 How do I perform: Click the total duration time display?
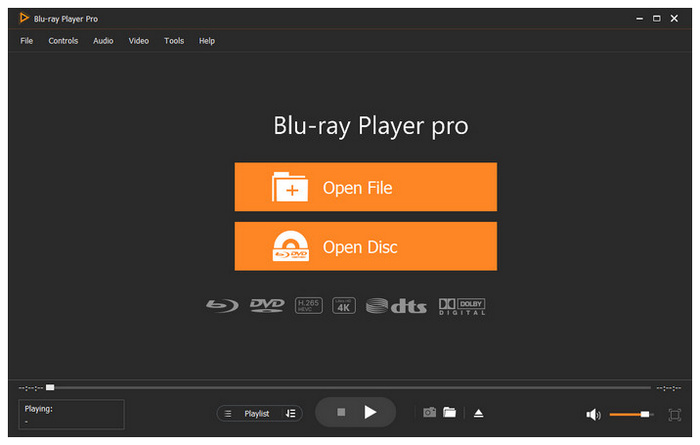pos(669,388)
